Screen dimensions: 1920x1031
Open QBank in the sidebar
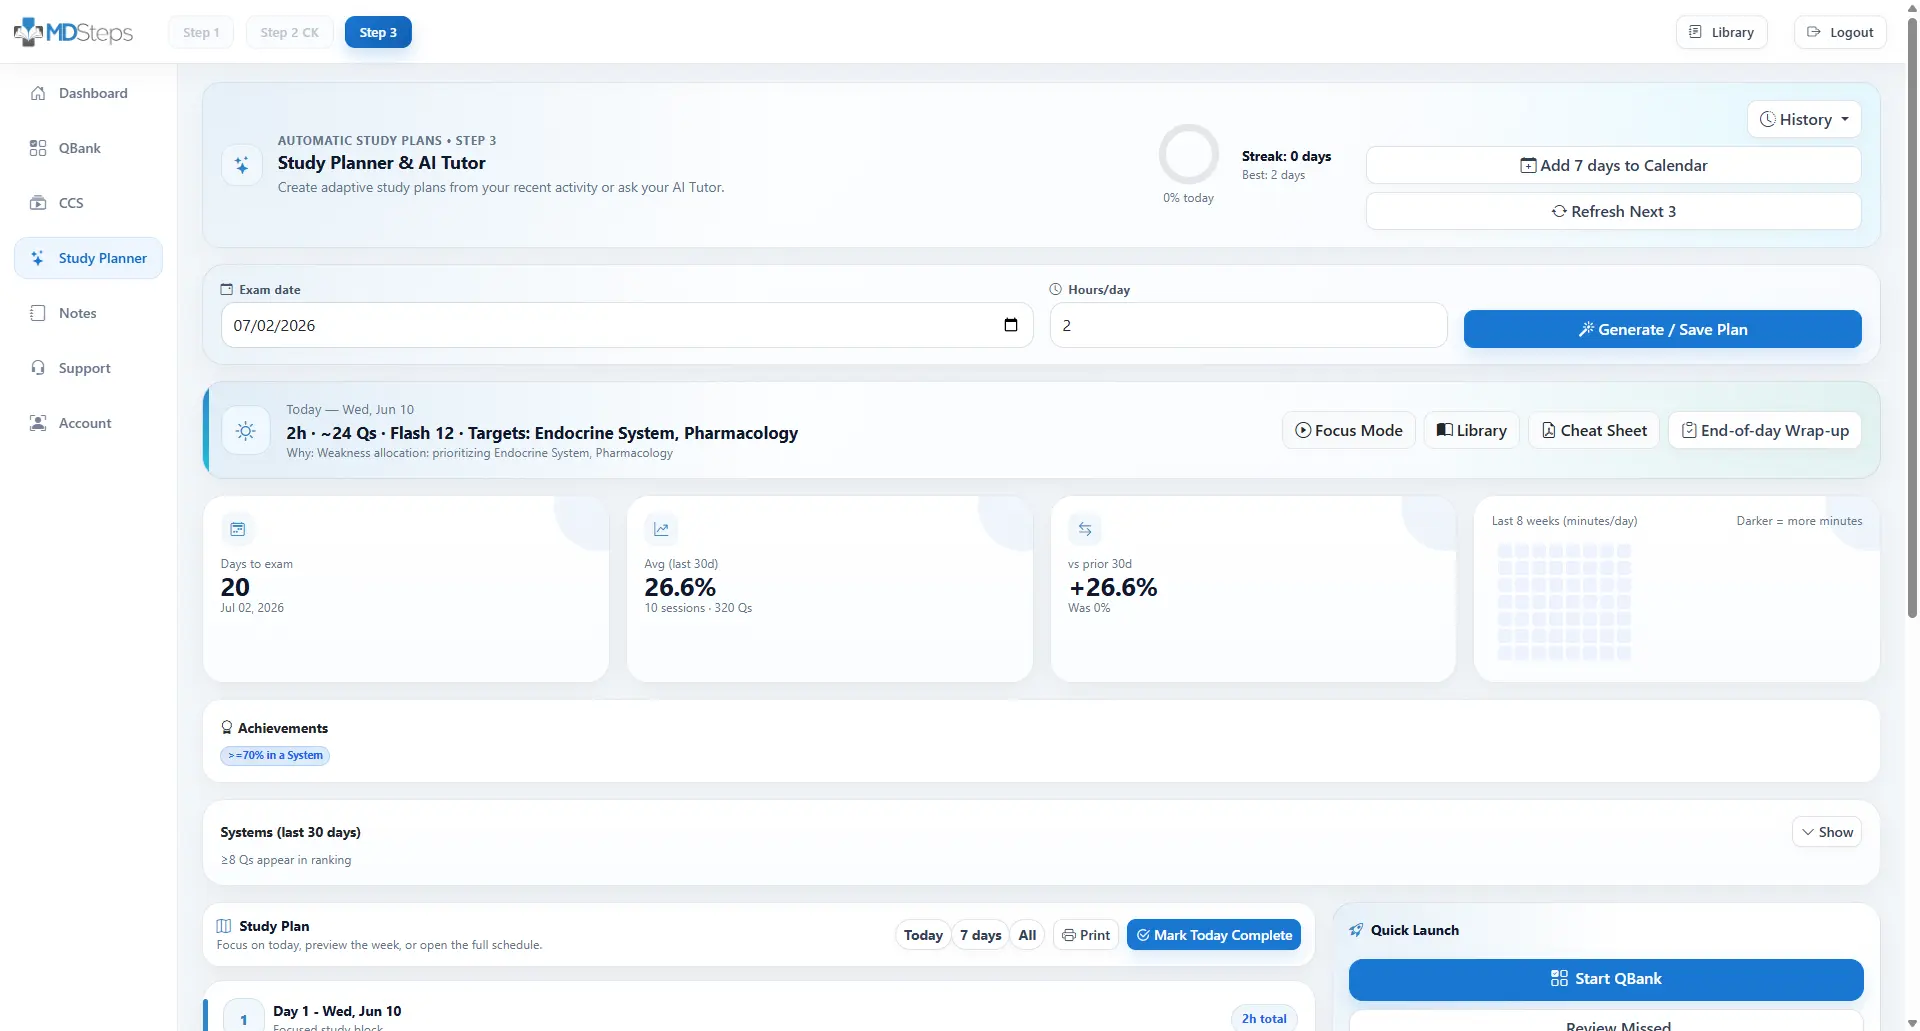(88, 148)
